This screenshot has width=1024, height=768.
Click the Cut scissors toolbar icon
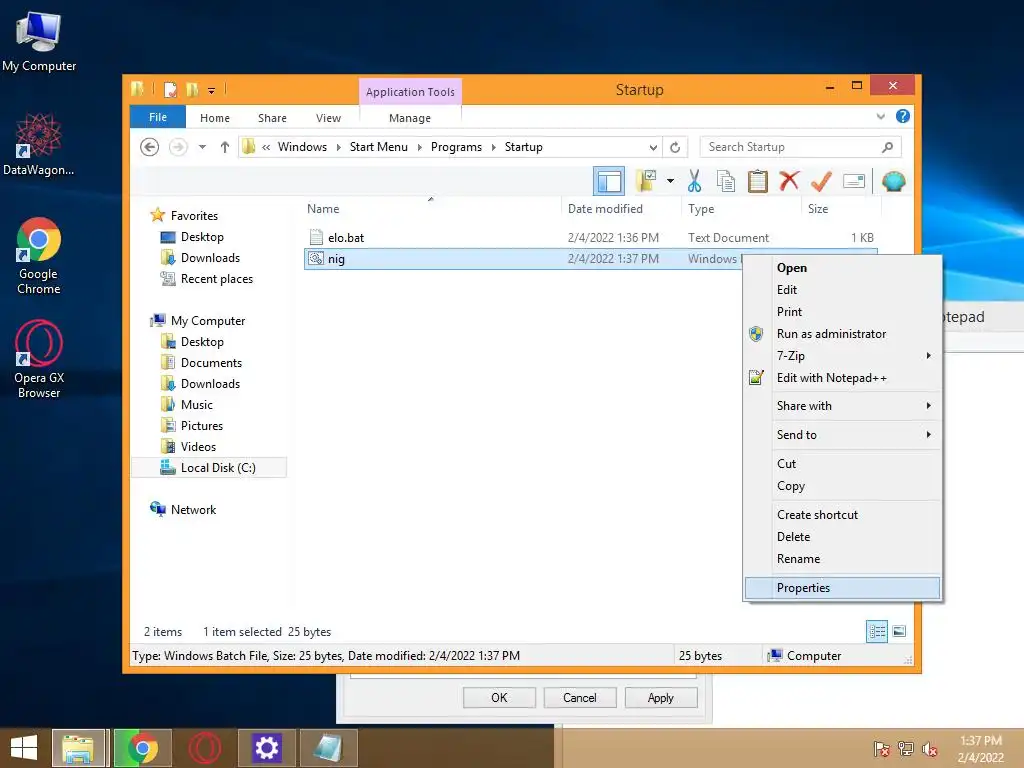click(x=694, y=181)
